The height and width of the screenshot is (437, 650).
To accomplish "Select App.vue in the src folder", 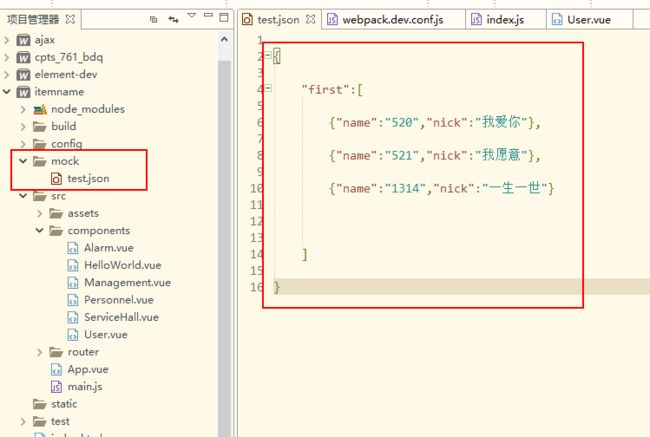I will coord(88,369).
